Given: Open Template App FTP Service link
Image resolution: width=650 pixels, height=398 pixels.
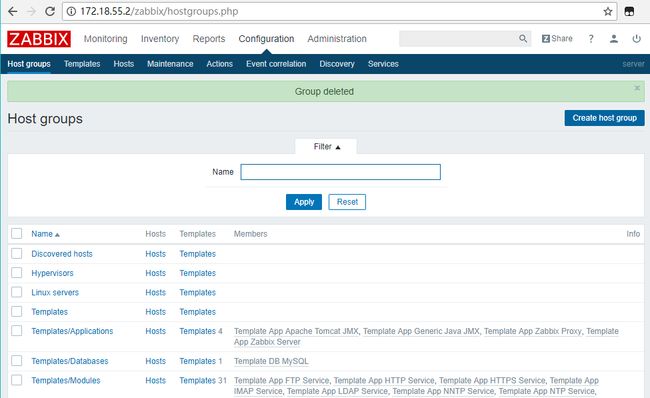Looking at the screenshot, I should pyautogui.click(x=281, y=380).
